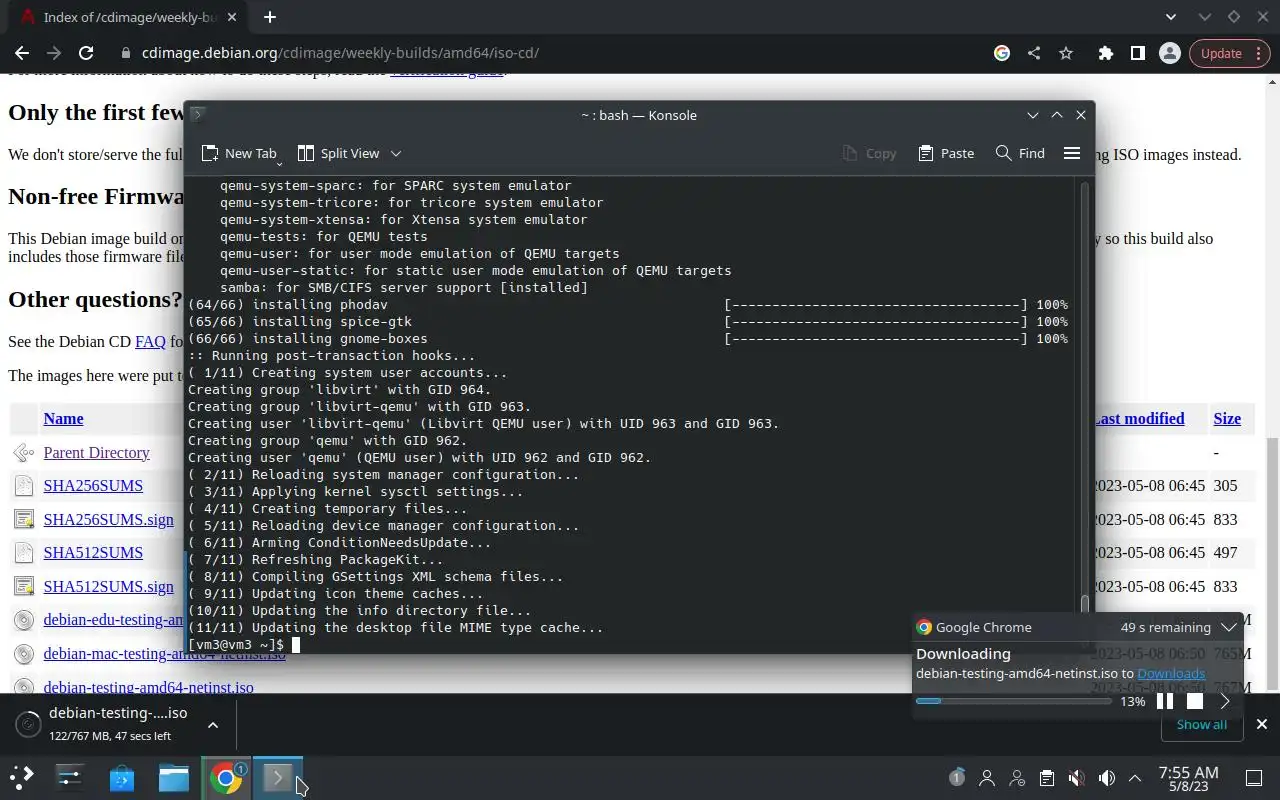1280x800 pixels.
Task: Reload the Debian index page
Action: pyautogui.click(x=86, y=53)
